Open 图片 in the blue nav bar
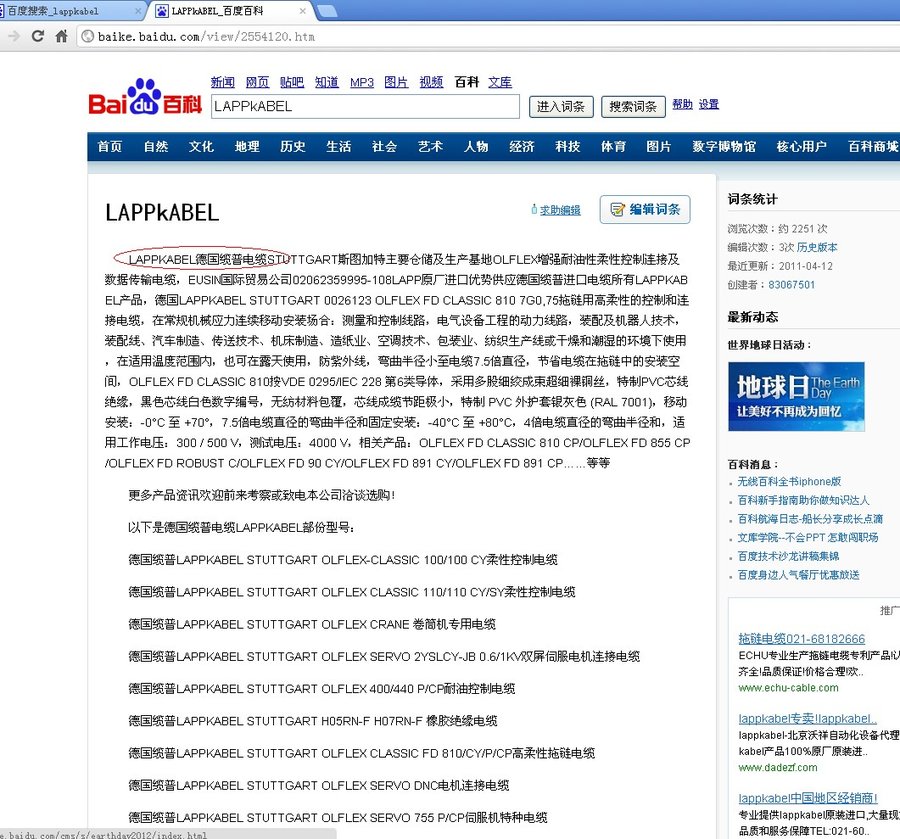The height and width of the screenshot is (839, 900). [x=658, y=147]
